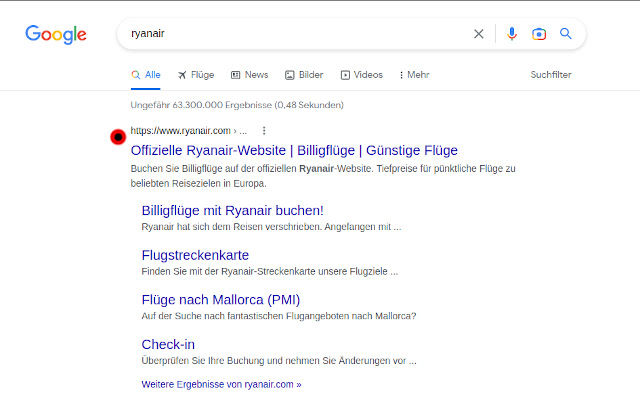Click the magnifying glass search button
Viewport: 640px width, 400px height.
point(566,33)
